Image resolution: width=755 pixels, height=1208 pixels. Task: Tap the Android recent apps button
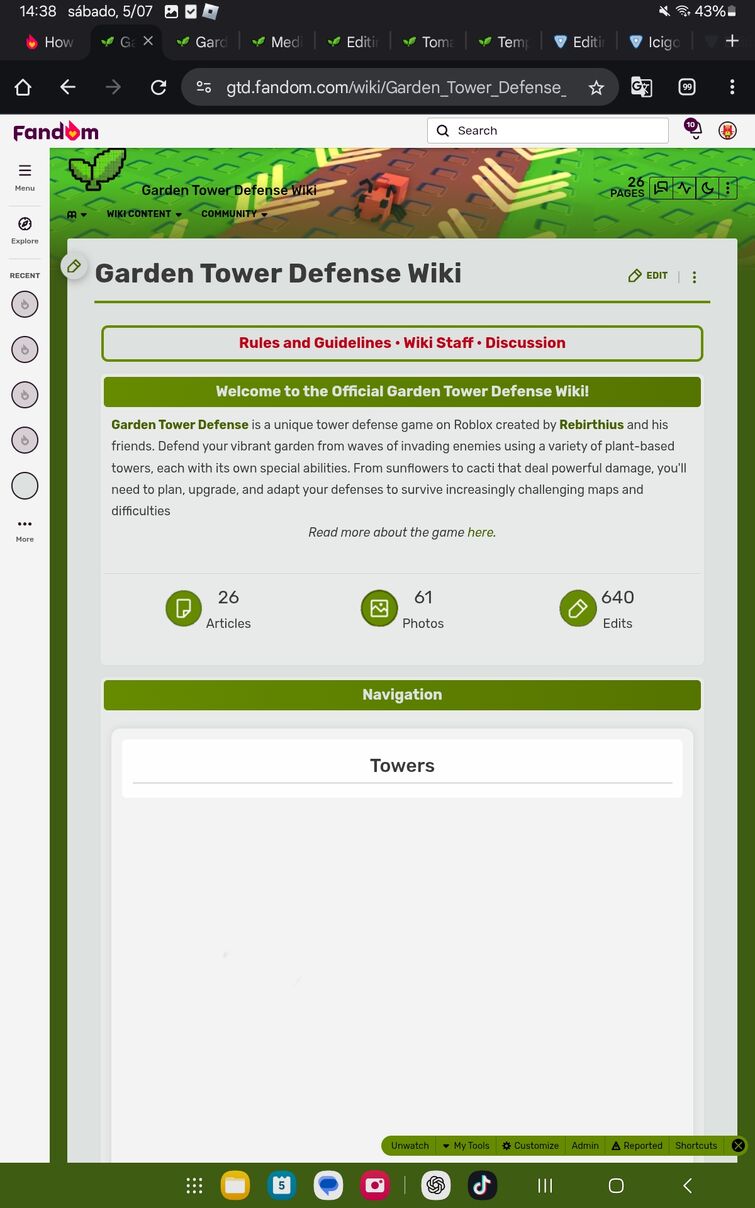[545, 1186]
